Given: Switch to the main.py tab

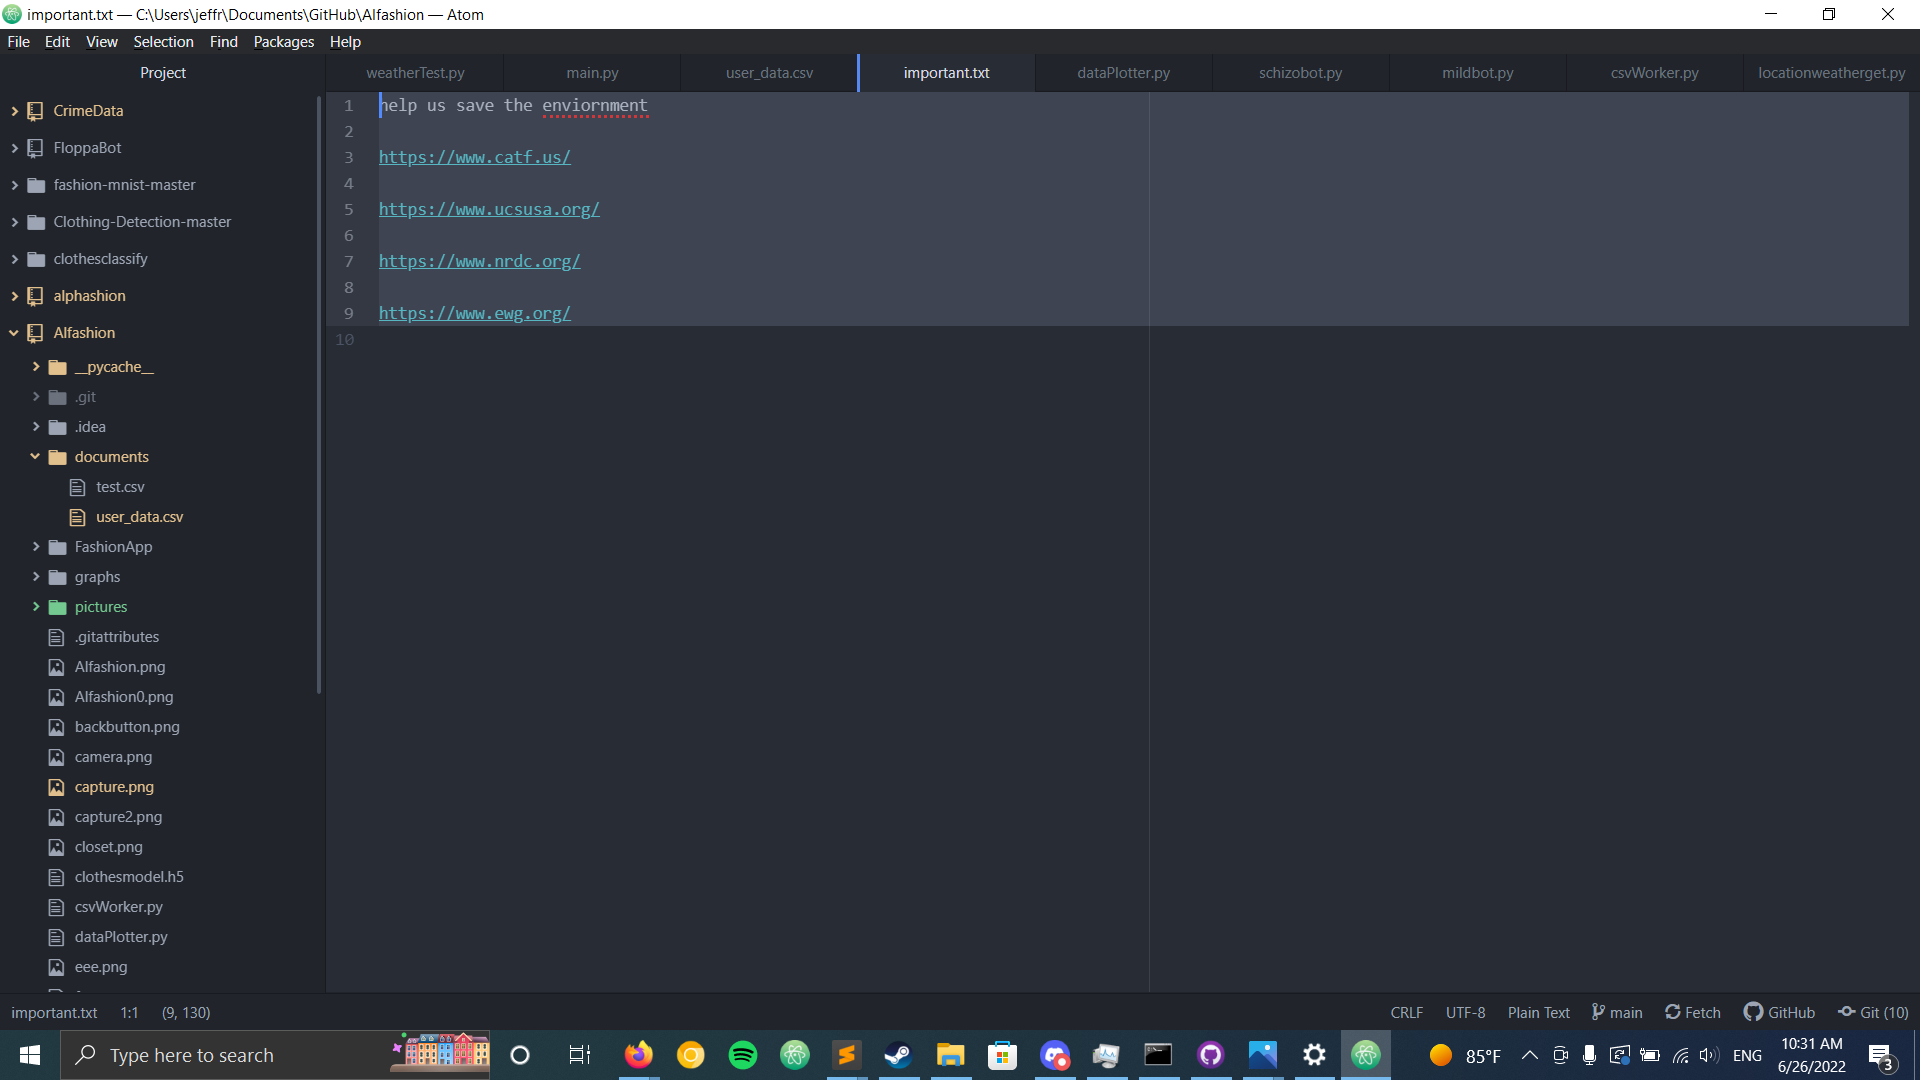Looking at the screenshot, I should (x=592, y=73).
